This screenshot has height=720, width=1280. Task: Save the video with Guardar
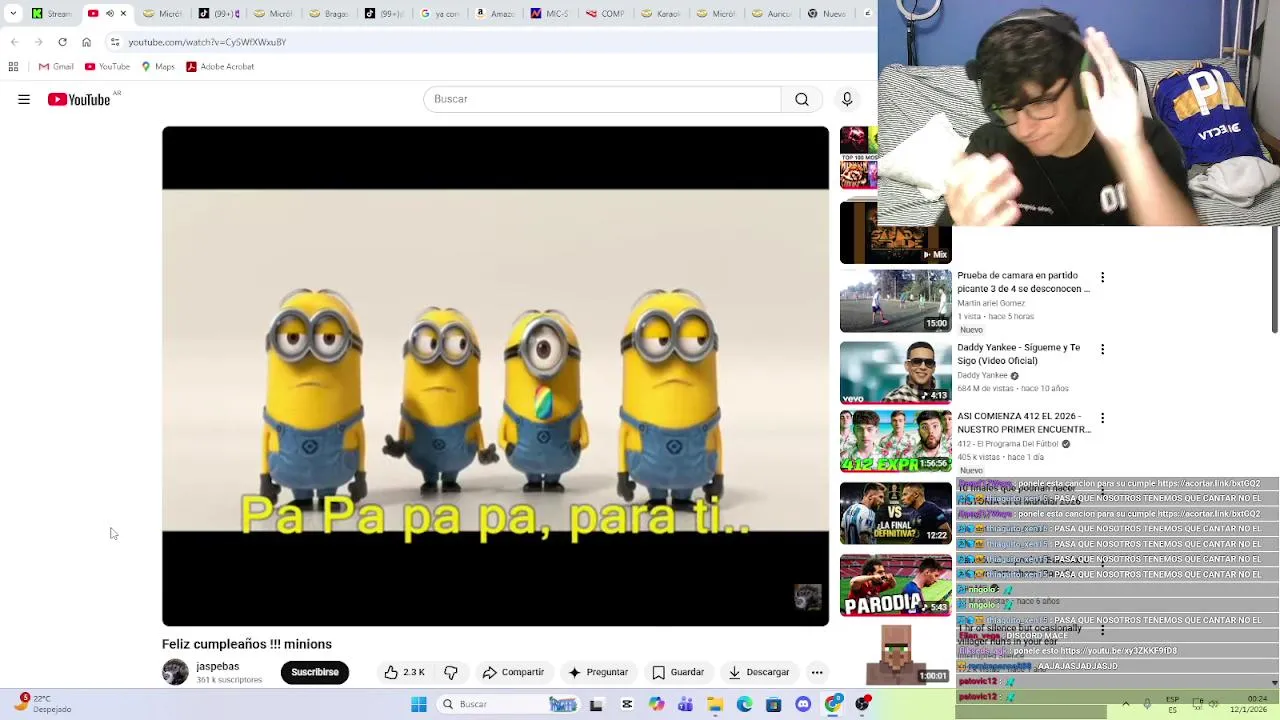point(678,672)
